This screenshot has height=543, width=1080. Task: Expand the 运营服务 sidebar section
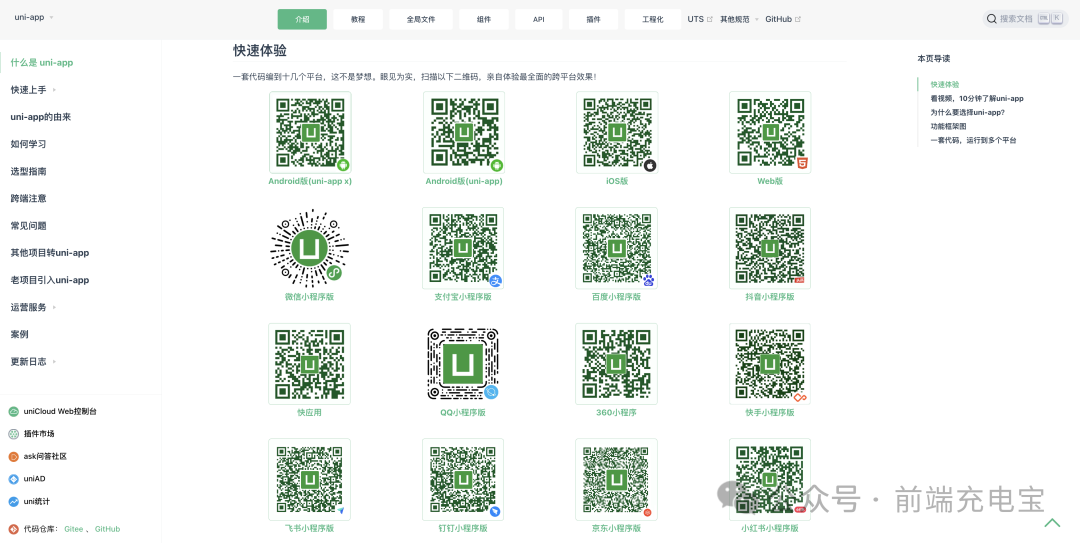[x=33, y=307]
